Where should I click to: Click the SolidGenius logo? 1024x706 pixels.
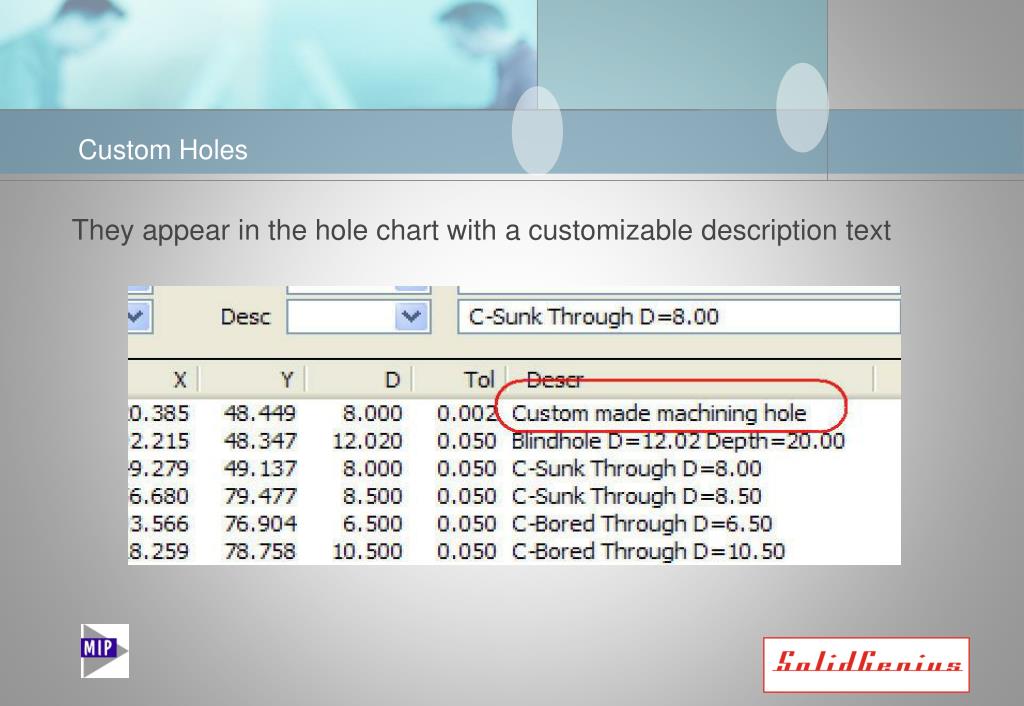click(x=866, y=664)
